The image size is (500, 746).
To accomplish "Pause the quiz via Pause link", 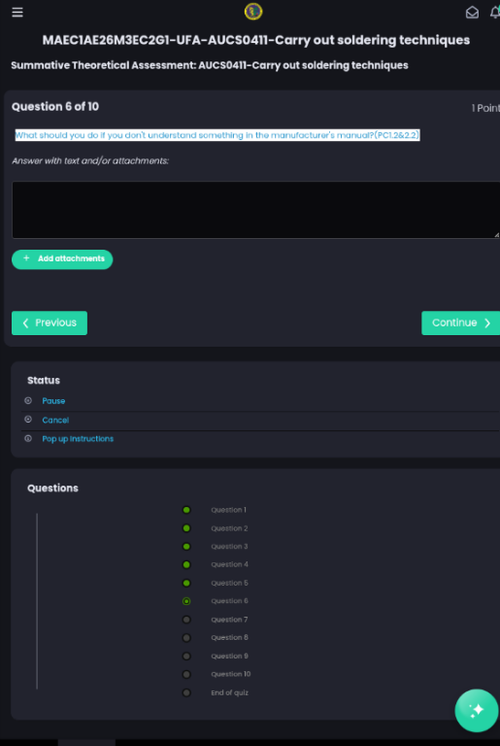I will (x=54, y=401).
